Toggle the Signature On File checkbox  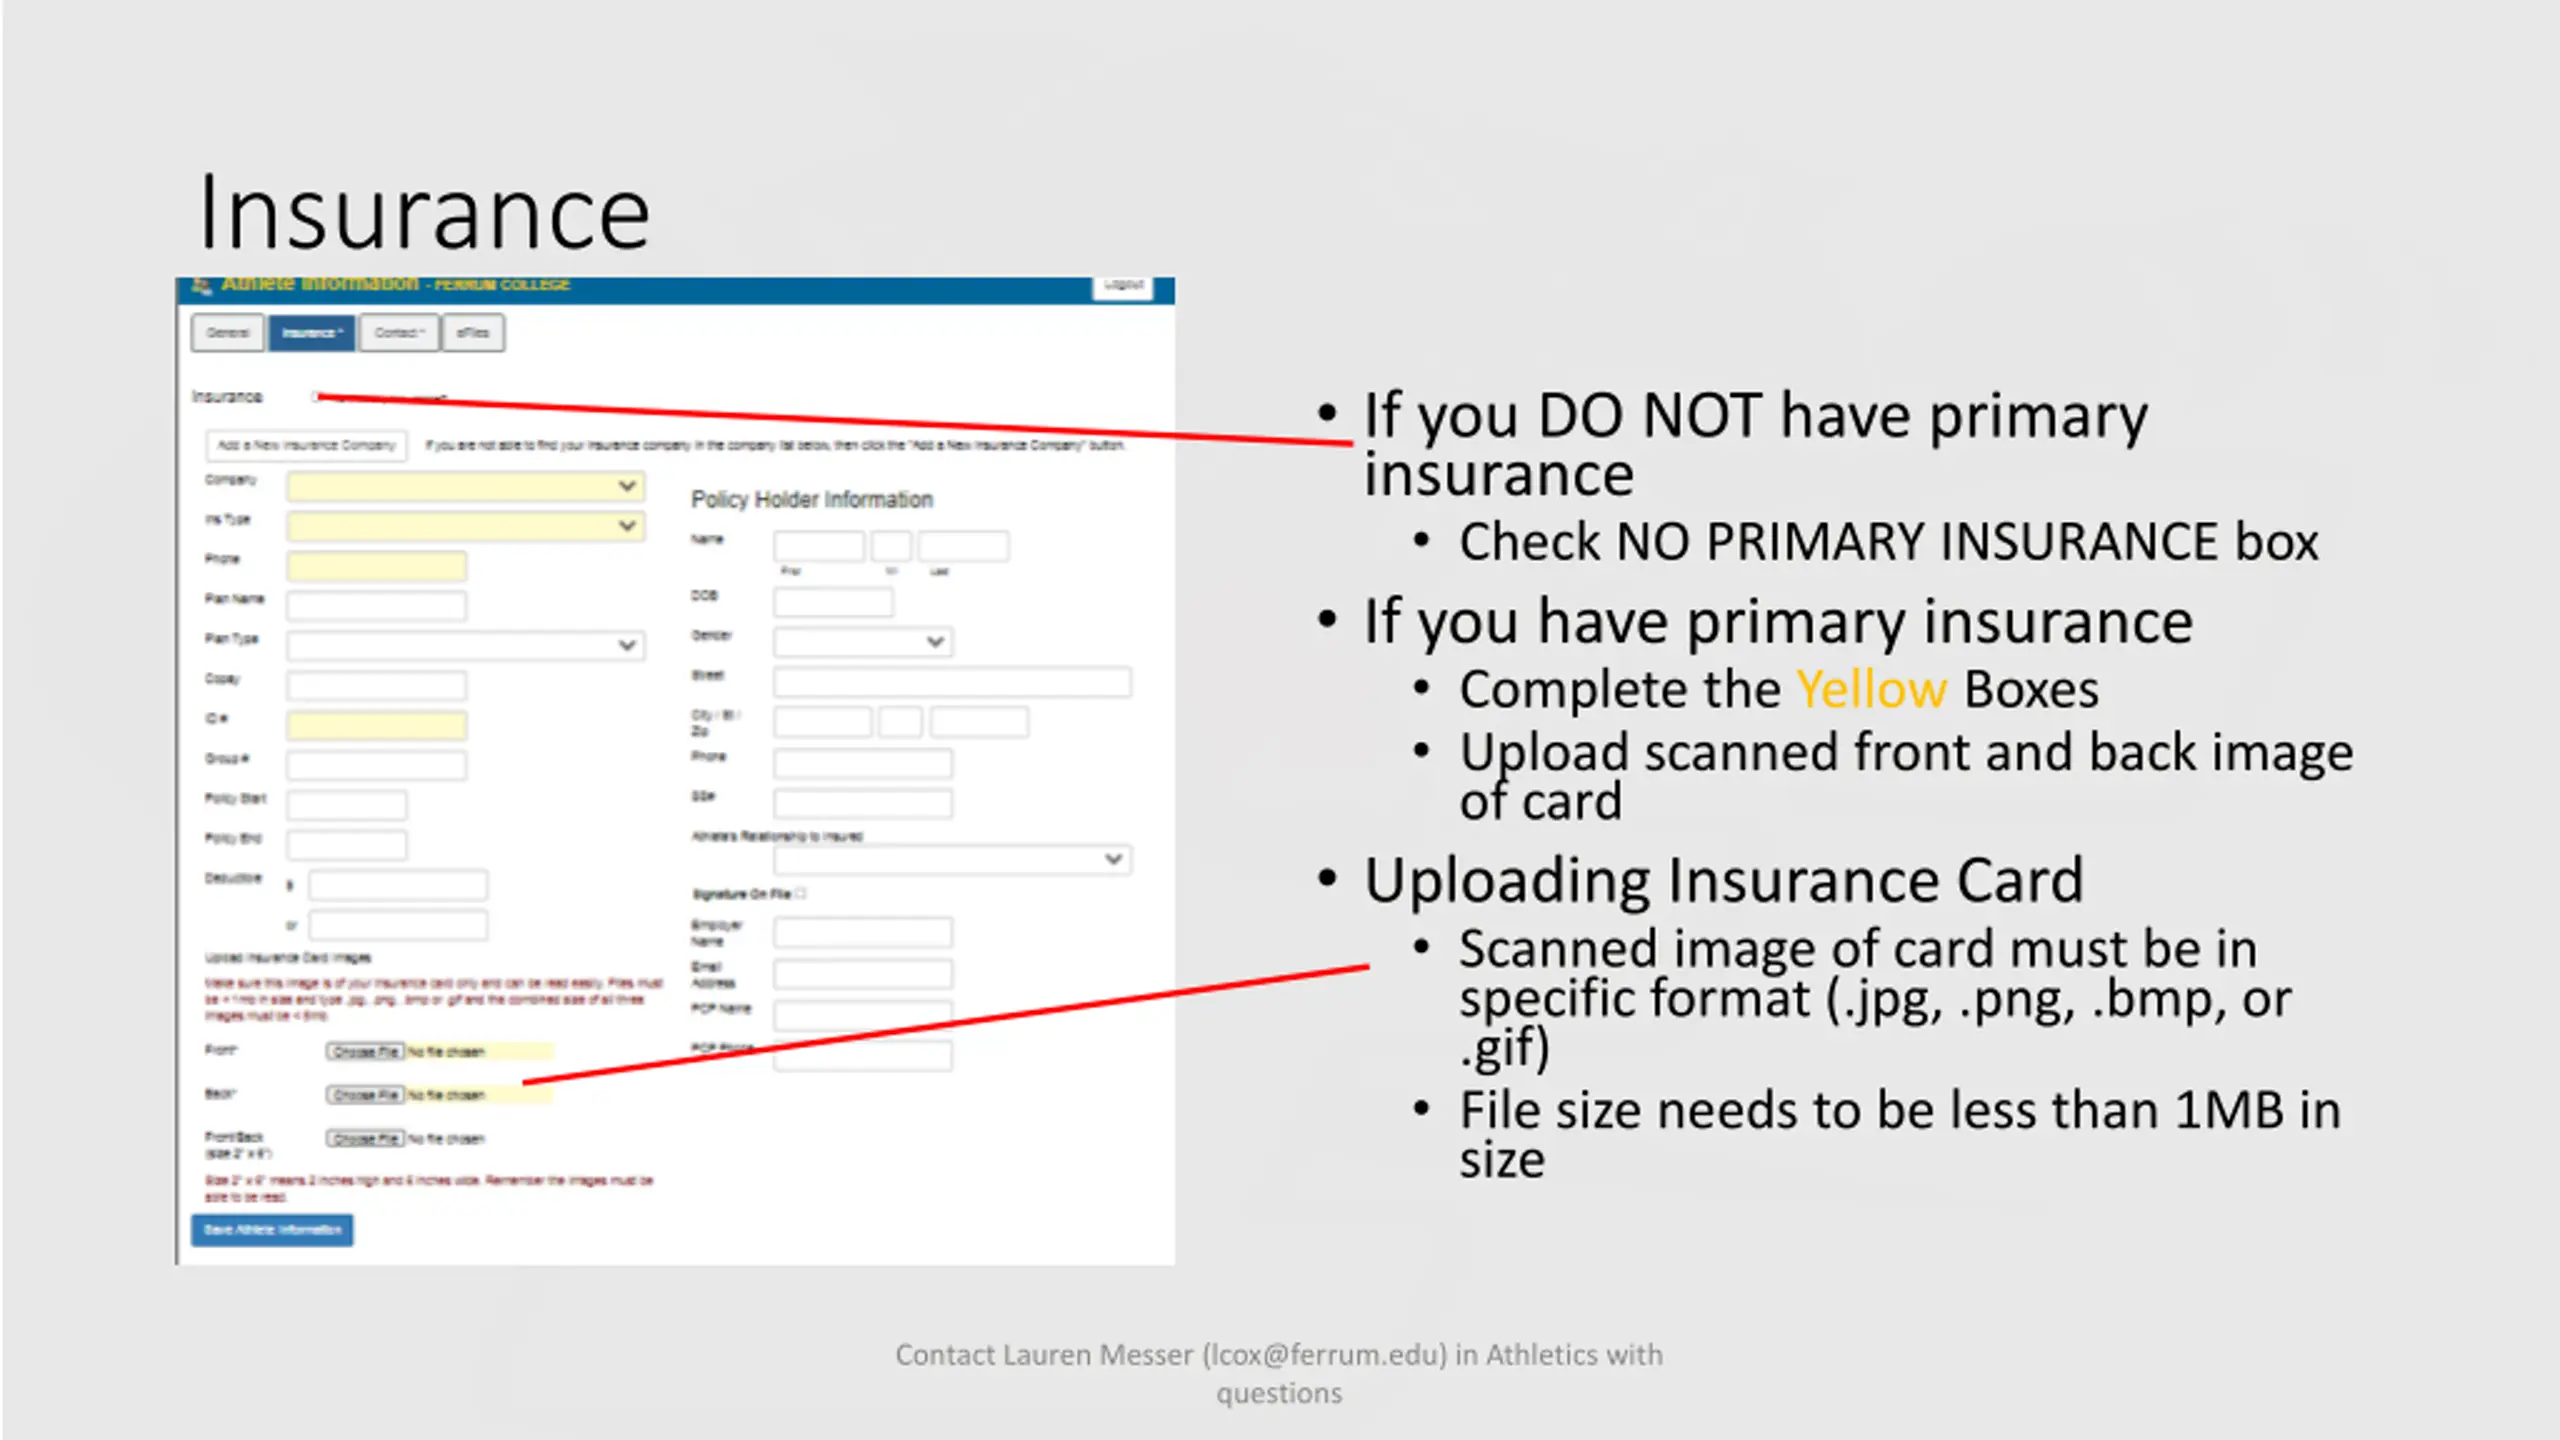(x=800, y=893)
